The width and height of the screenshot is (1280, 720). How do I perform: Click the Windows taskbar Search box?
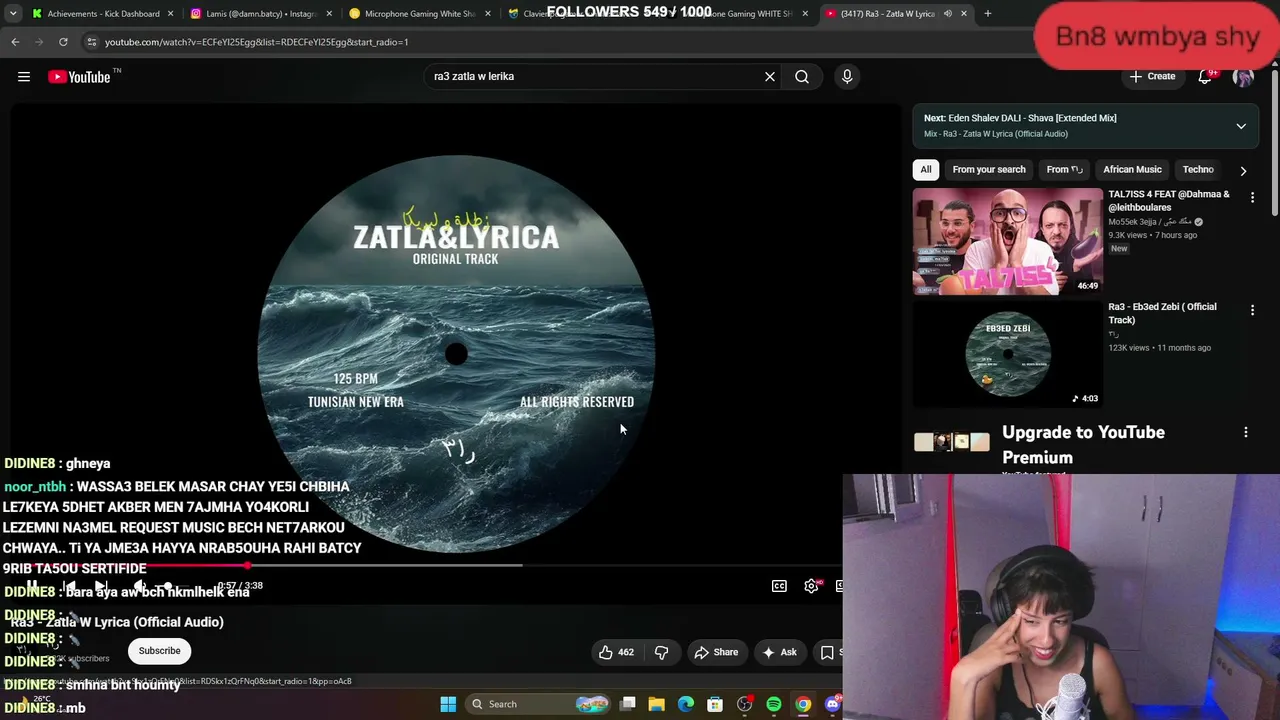point(539,704)
